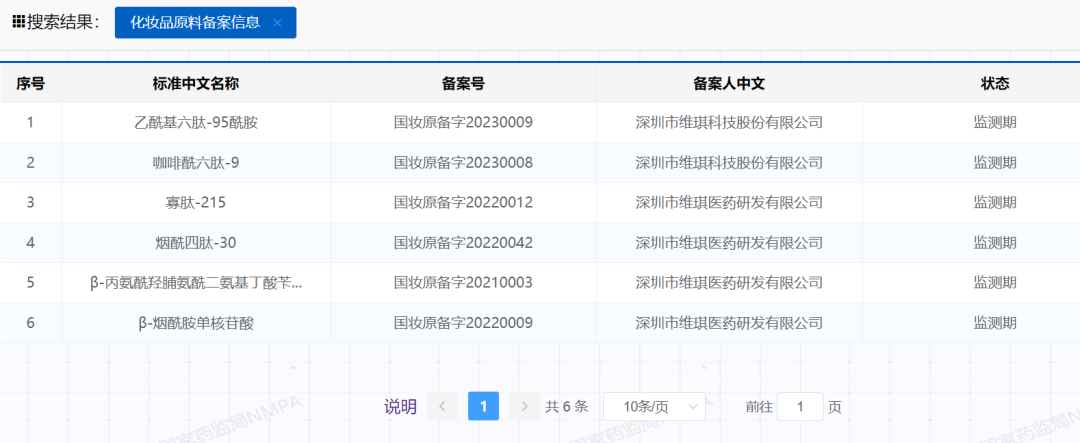
Task: Click row number 1 cell
Action: point(30,123)
